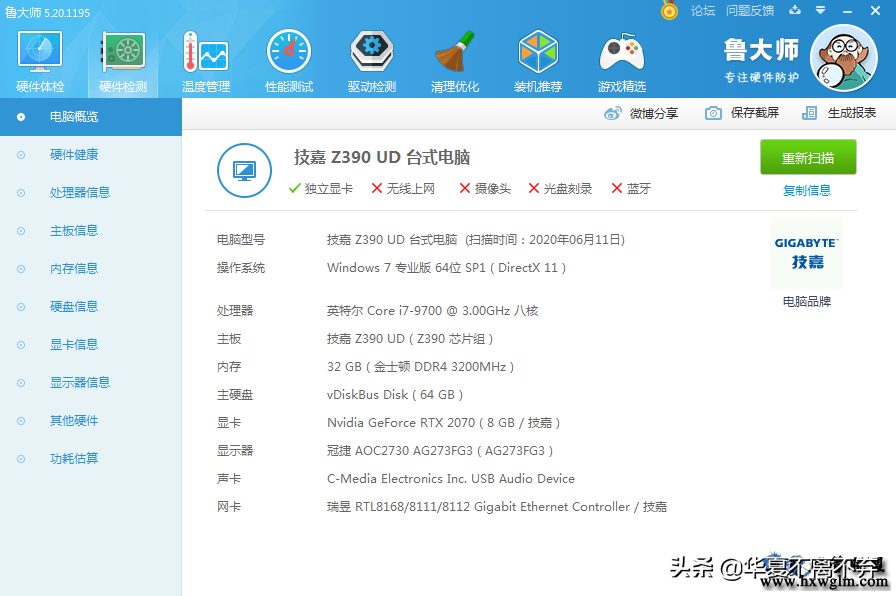Open the main menu dropdown arrow

(822, 10)
